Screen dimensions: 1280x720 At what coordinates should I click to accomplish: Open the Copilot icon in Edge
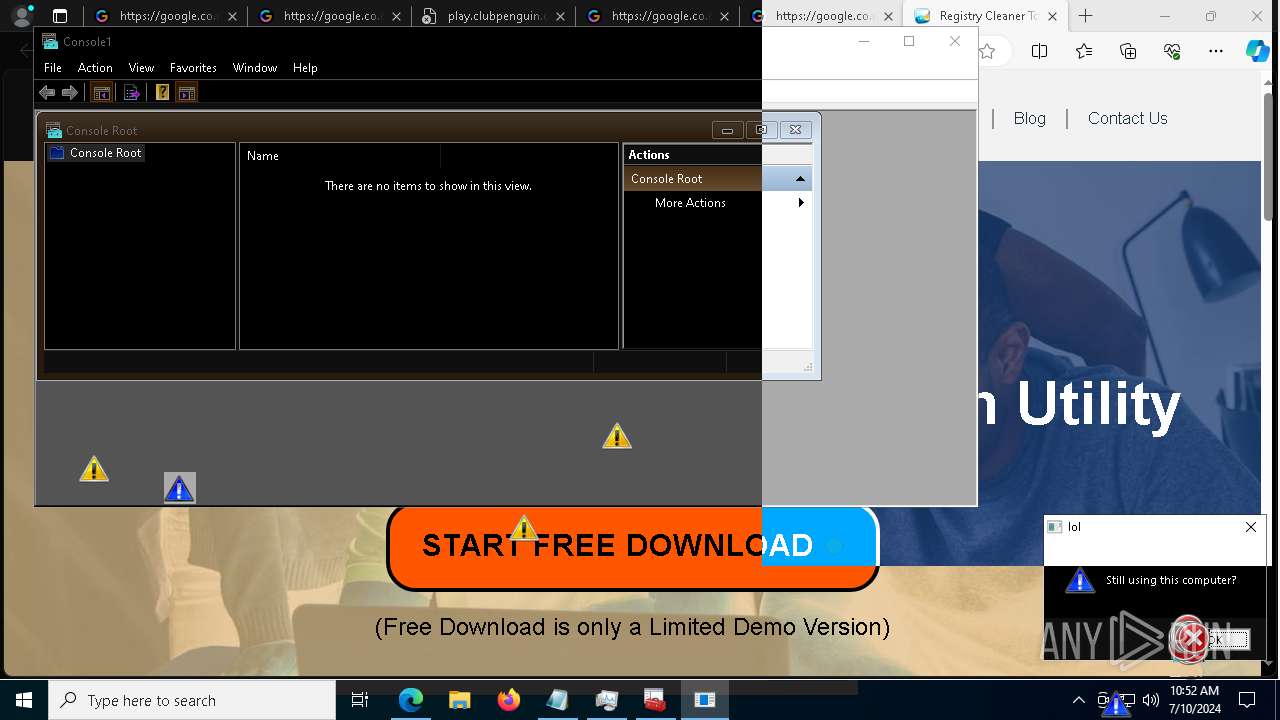(x=1257, y=51)
